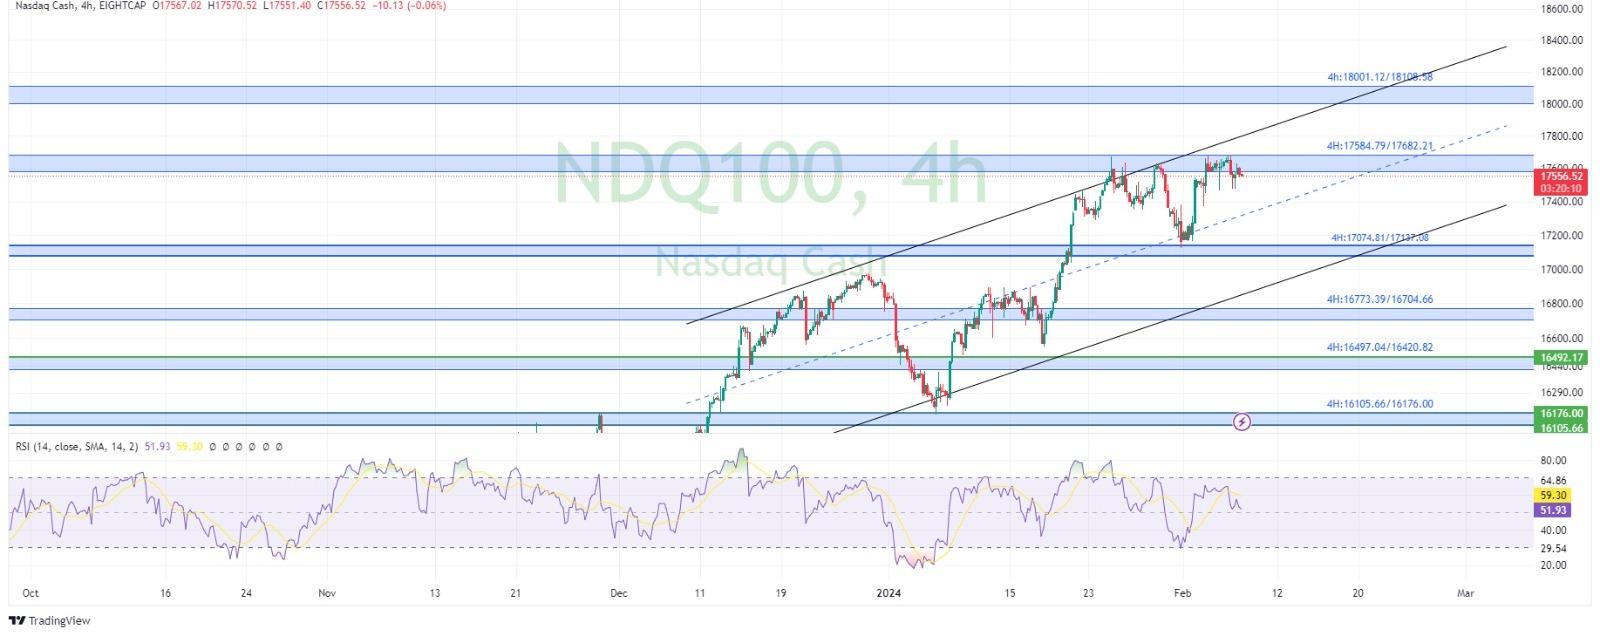Click 80.00 on the RSI axis
The width and height of the screenshot is (1600, 636).
pyautogui.click(x=1553, y=461)
